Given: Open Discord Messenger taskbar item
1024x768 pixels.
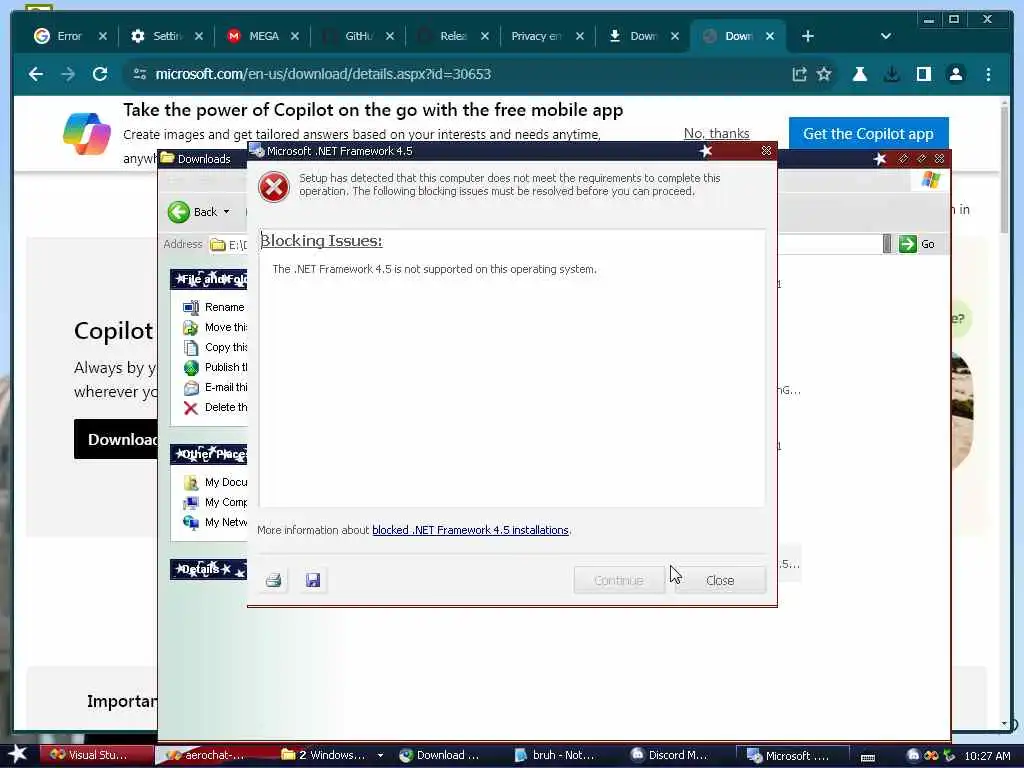Looking at the screenshot, I should tap(676, 755).
